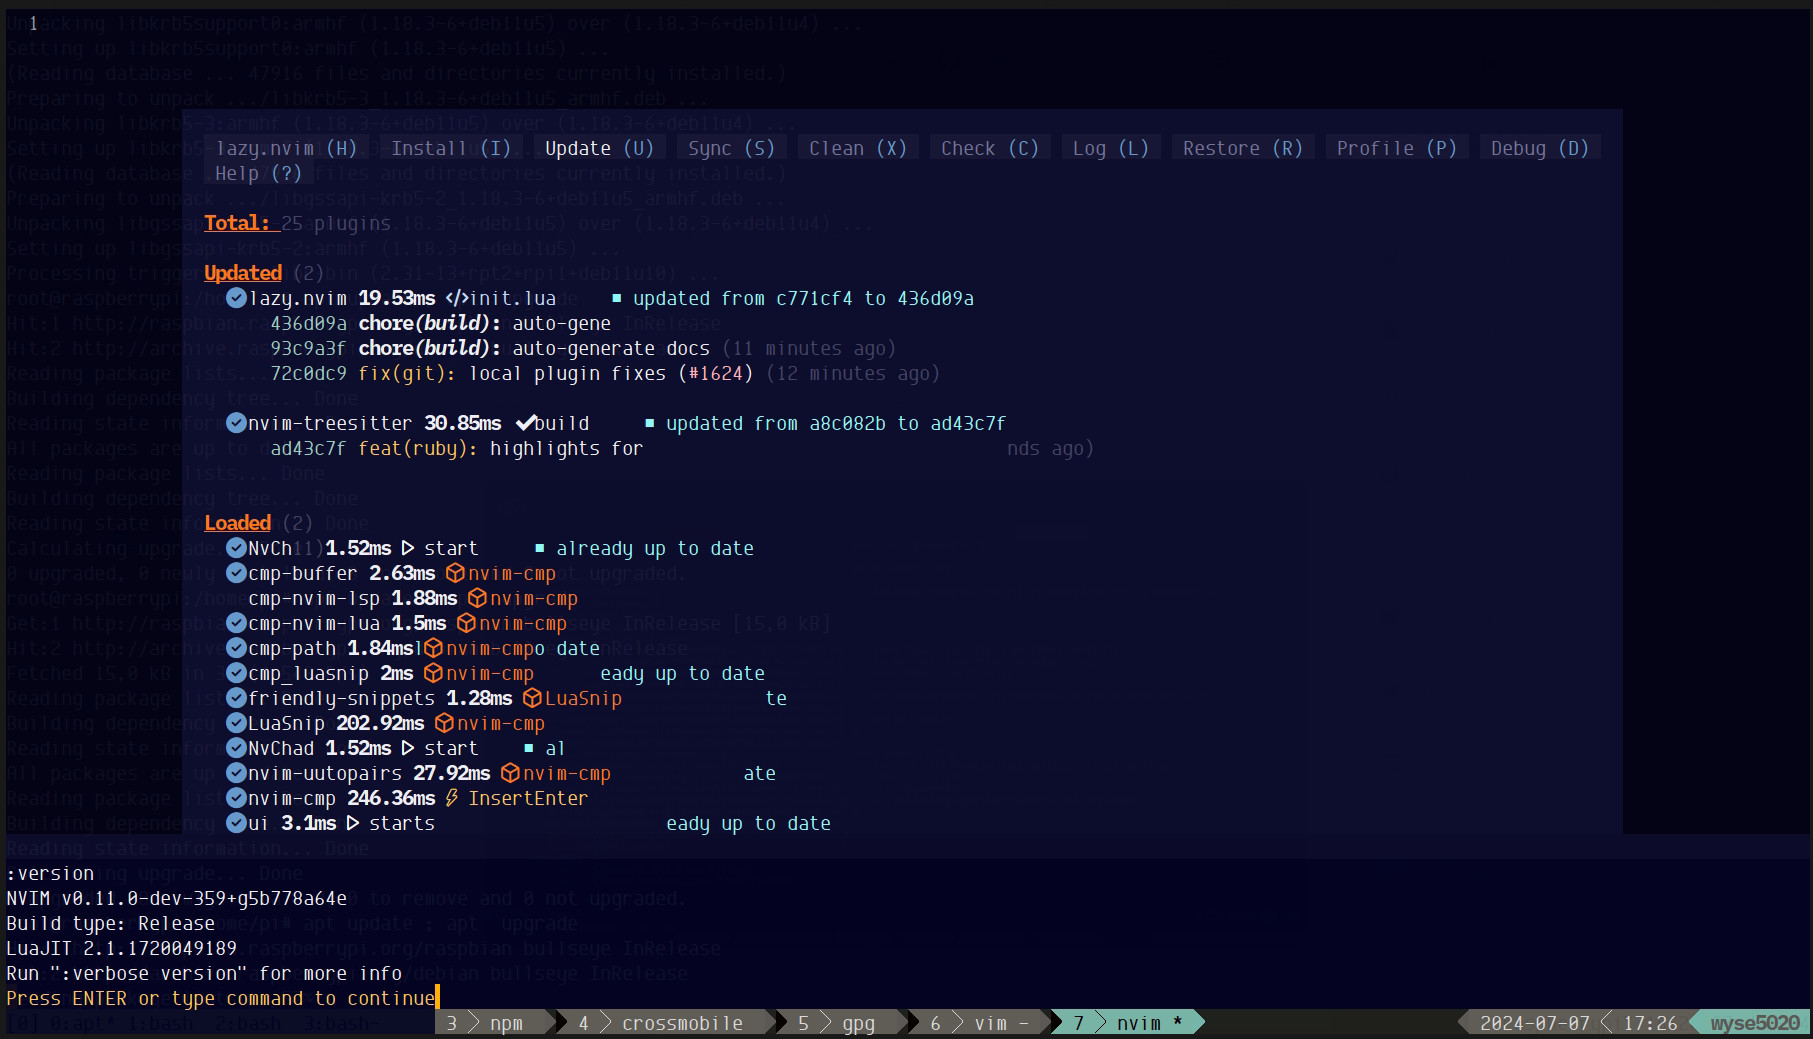Switch to tmux window 3 npm
The image size is (1813, 1039).
(494, 1023)
